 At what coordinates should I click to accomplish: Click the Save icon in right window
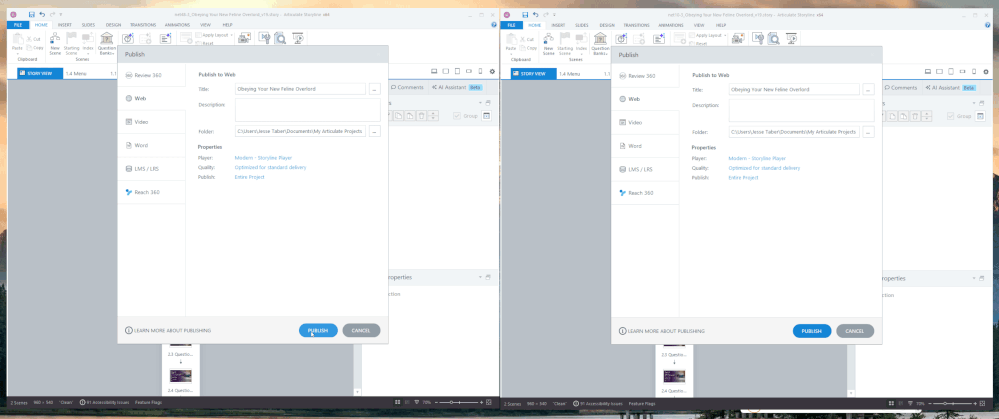pyautogui.click(x=525, y=14)
